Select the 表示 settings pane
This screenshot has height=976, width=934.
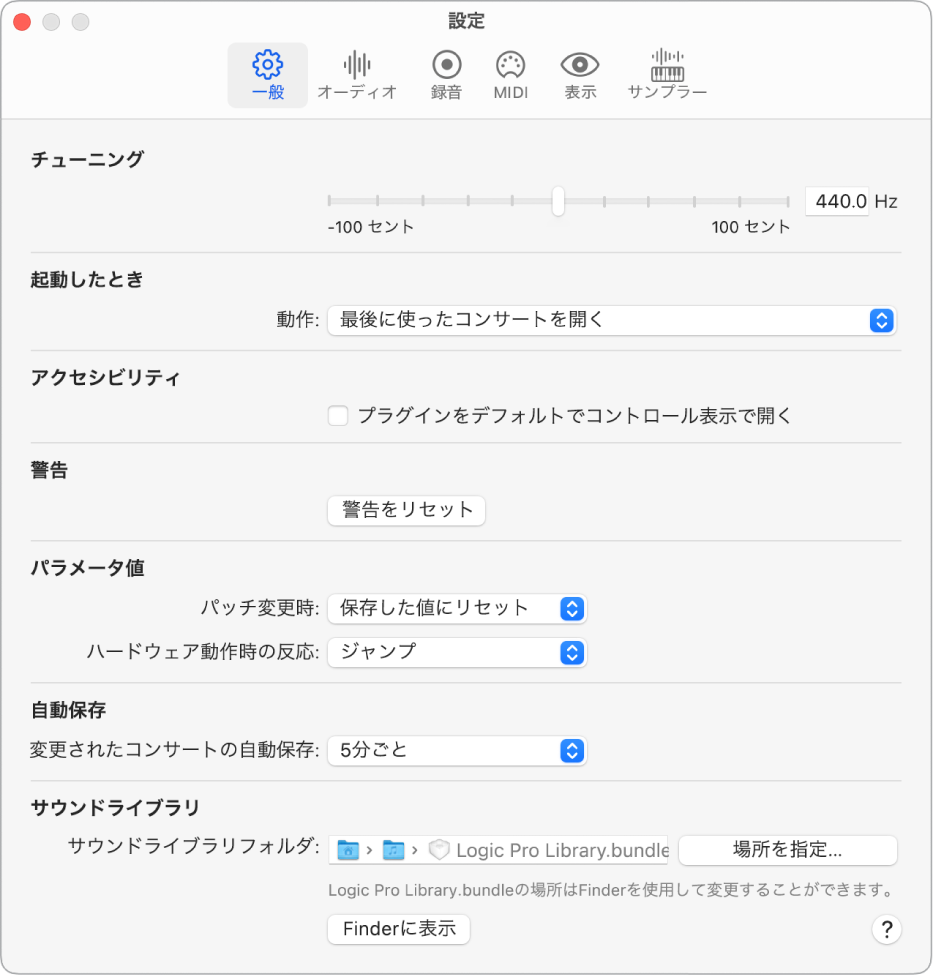coord(580,73)
